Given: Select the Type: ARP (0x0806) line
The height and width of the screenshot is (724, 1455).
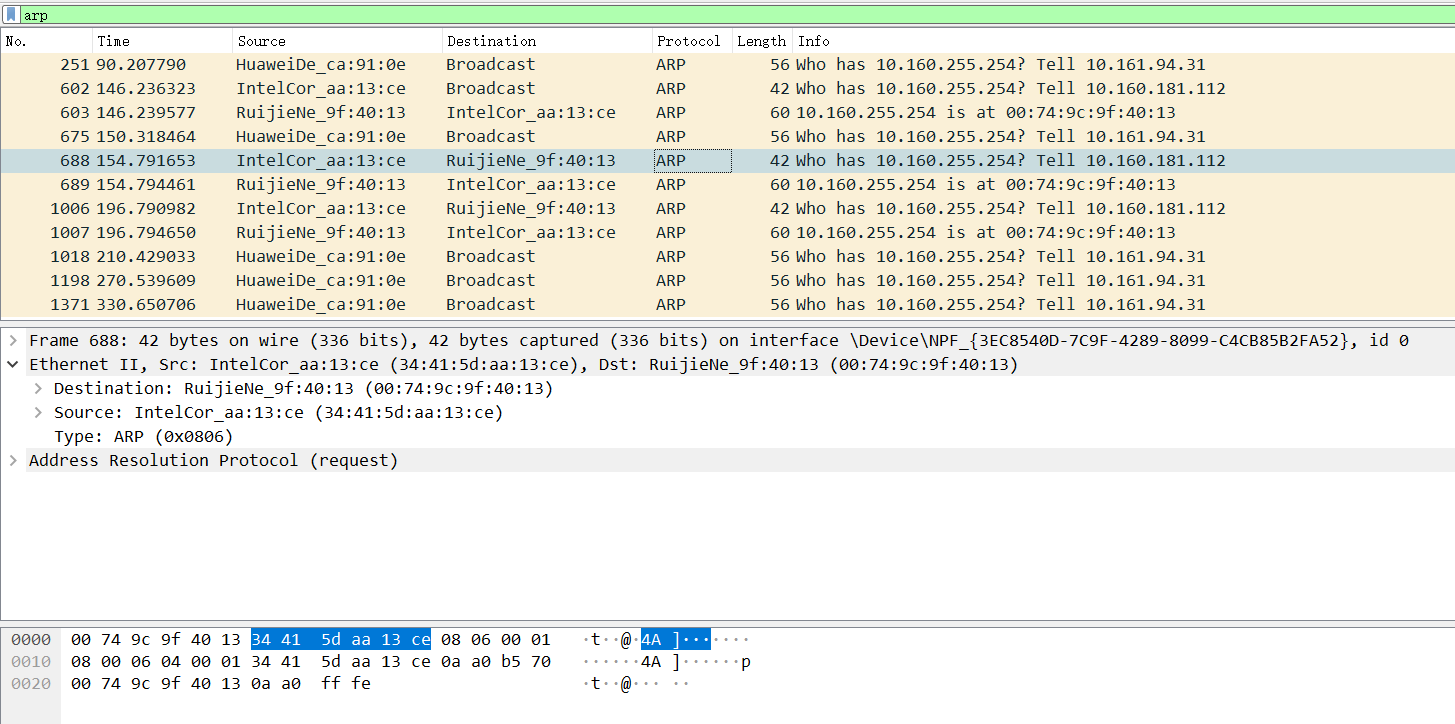Looking at the screenshot, I should [143, 437].
